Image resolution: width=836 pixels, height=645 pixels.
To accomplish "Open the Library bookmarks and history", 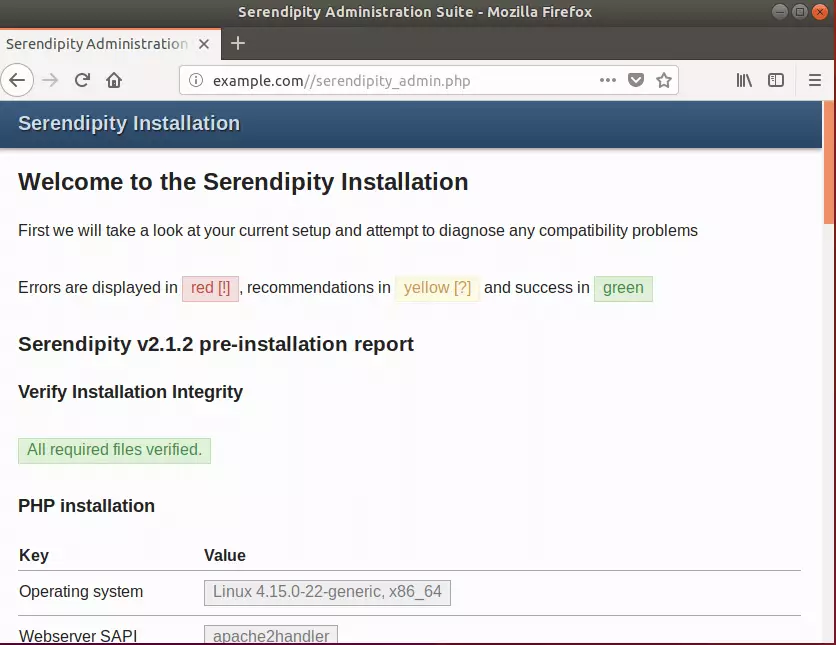I will 744,80.
